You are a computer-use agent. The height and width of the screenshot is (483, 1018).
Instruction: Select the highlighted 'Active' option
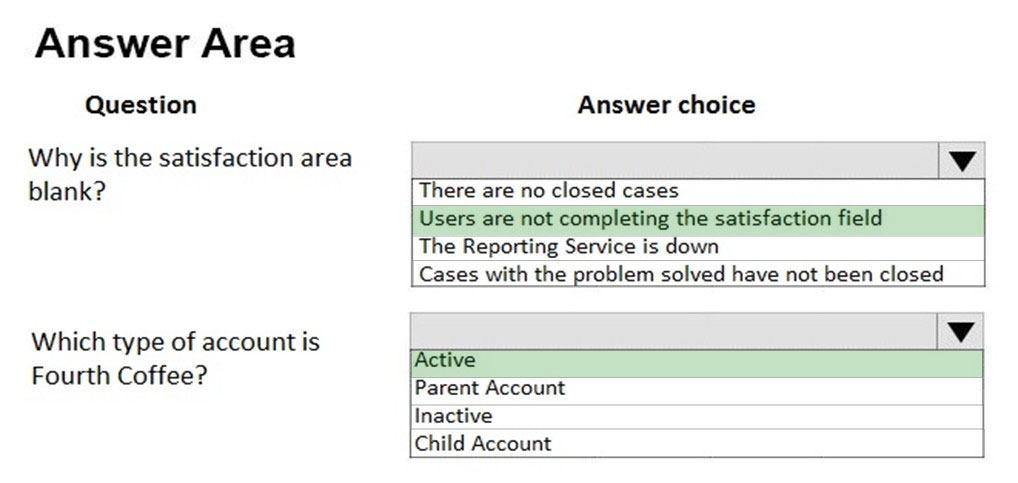697,361
